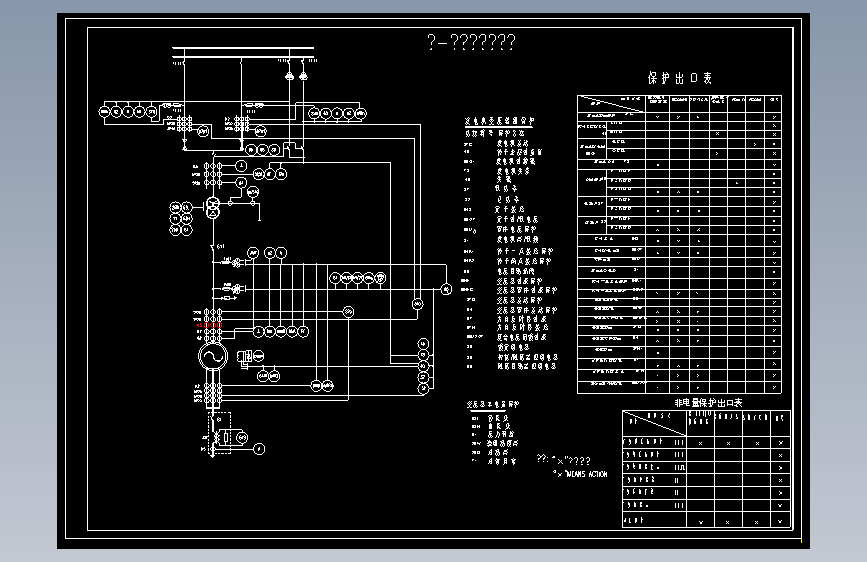Pick the dashed-outline grounding transformer box
The image size is (867, 562).
tap(220, 433)
